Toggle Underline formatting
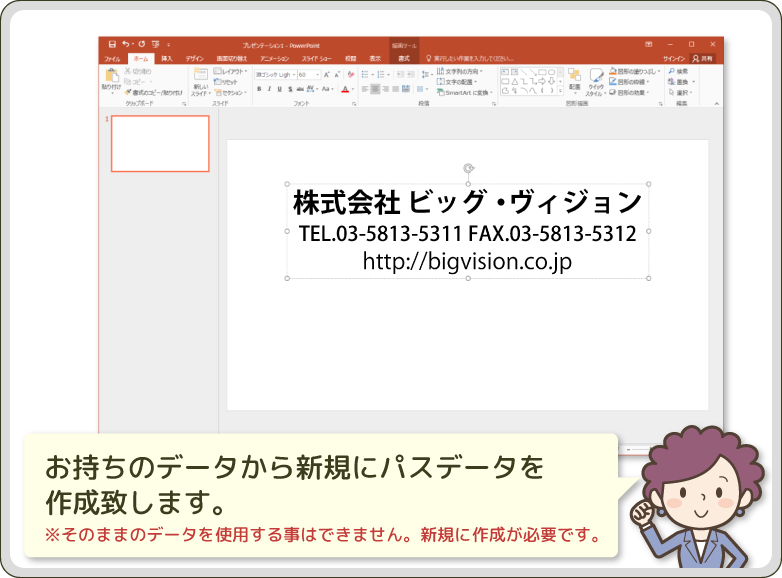This screenshot has height=578, width=782. (279, 89)
